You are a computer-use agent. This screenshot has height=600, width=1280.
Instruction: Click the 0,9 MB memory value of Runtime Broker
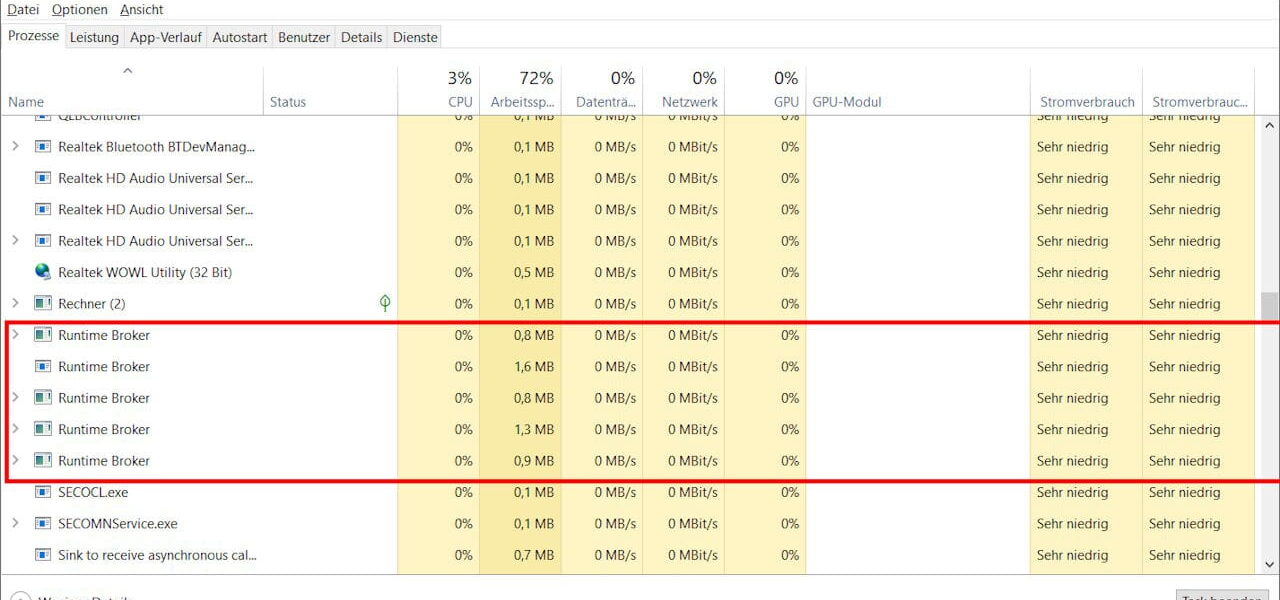point(534,461)
